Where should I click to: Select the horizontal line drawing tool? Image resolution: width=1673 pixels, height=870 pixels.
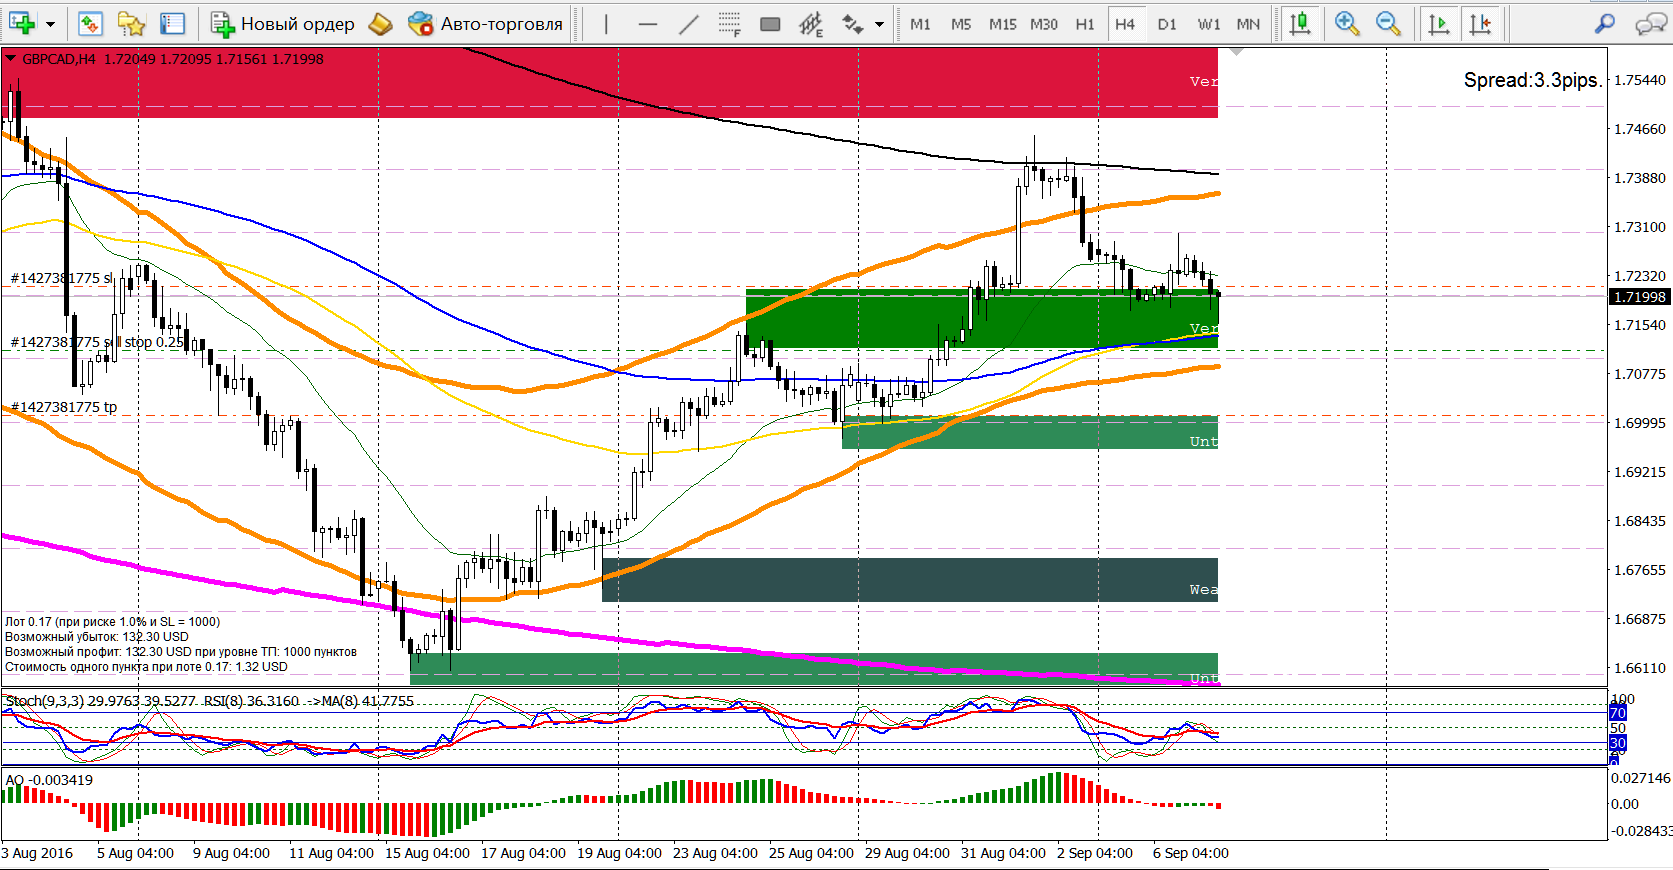[x=648, y=23]
